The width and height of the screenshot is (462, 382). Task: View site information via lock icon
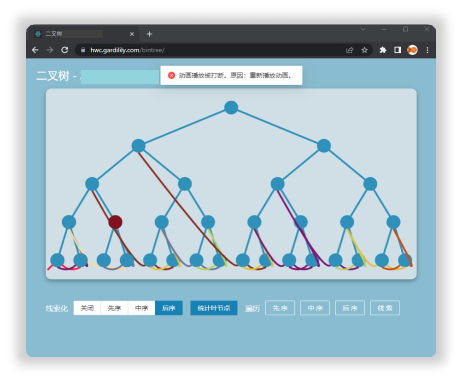83,50
